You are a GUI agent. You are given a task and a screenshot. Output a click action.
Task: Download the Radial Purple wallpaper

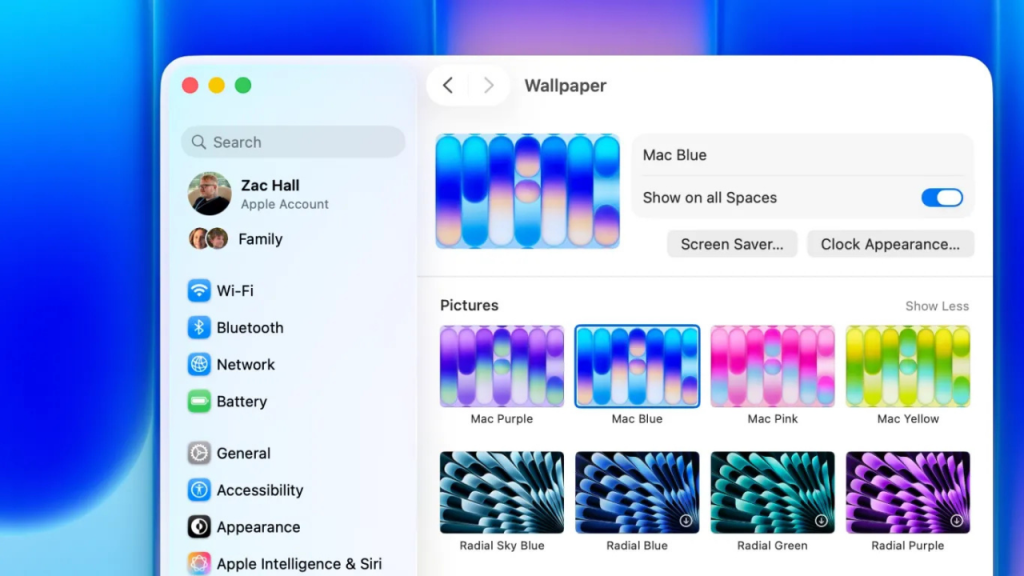(956, 521)
